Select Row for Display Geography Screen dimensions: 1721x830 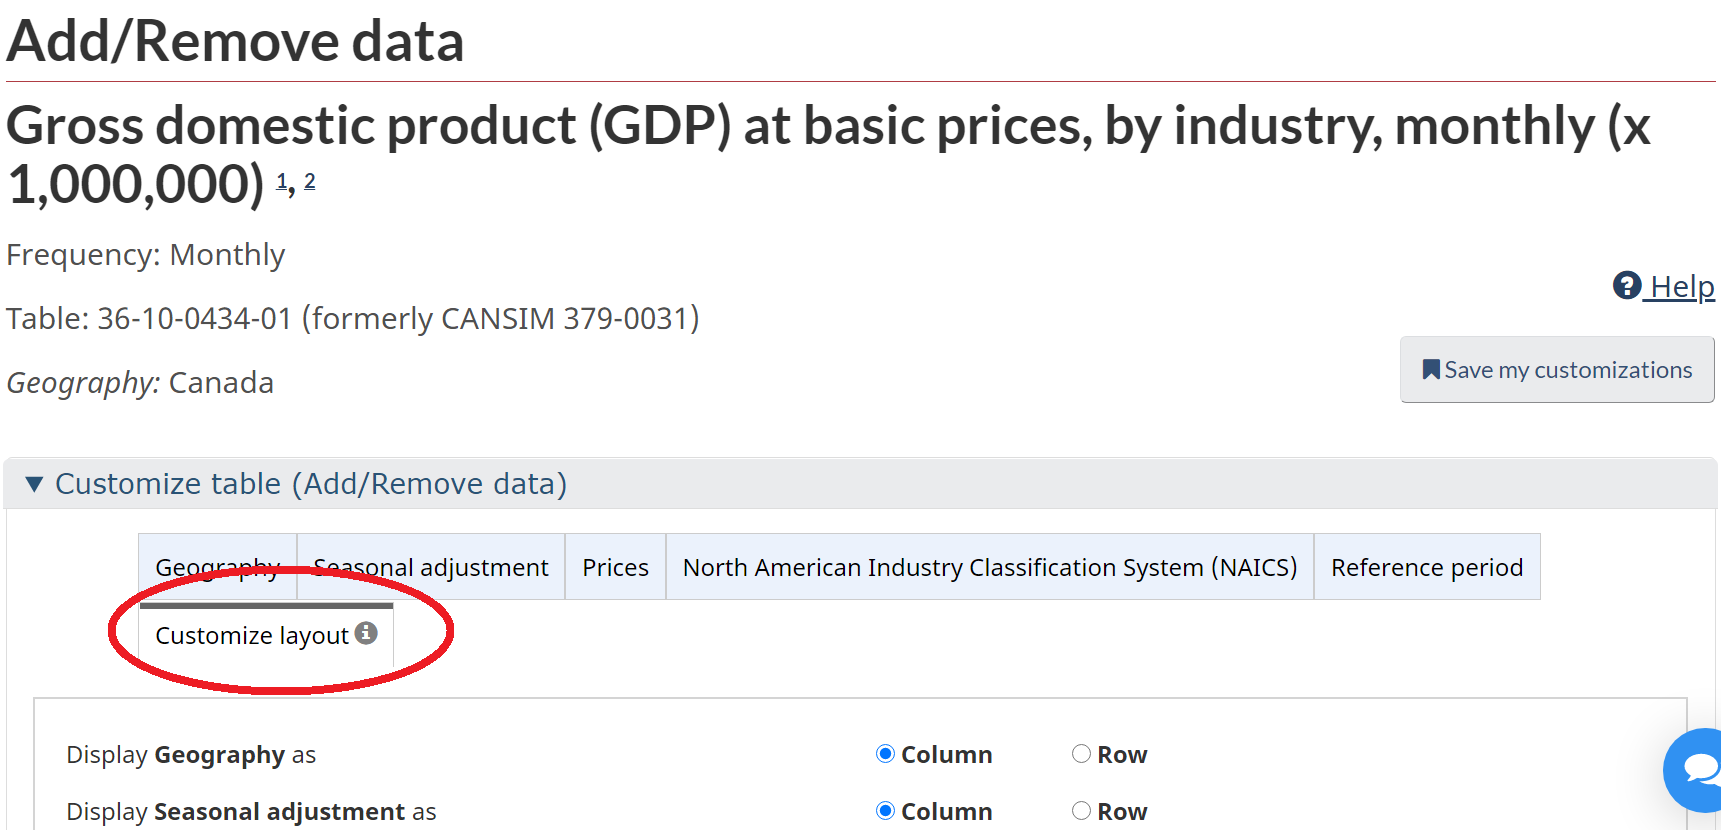click(x=1081, y=754)
